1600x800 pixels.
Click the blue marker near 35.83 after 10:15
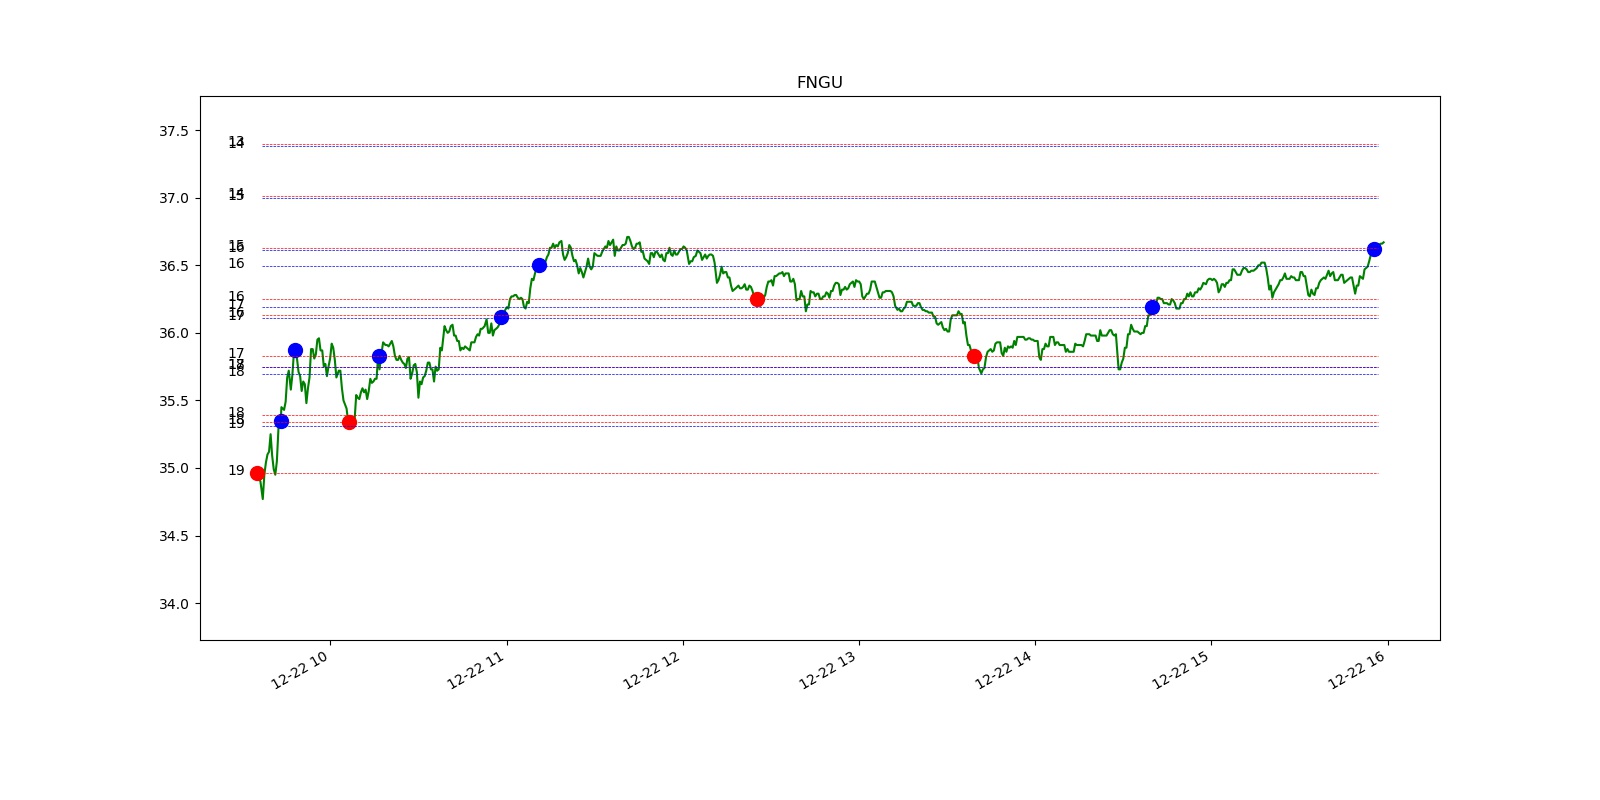[379, 356]
